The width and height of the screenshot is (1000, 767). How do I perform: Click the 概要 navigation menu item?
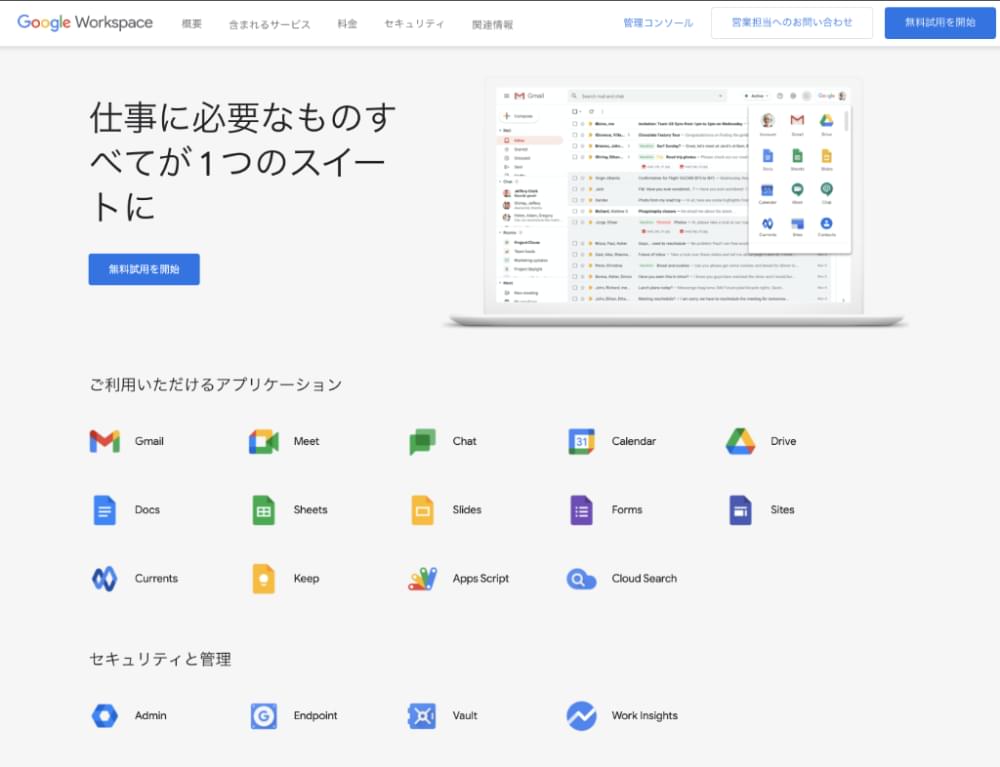click(192, 24)
